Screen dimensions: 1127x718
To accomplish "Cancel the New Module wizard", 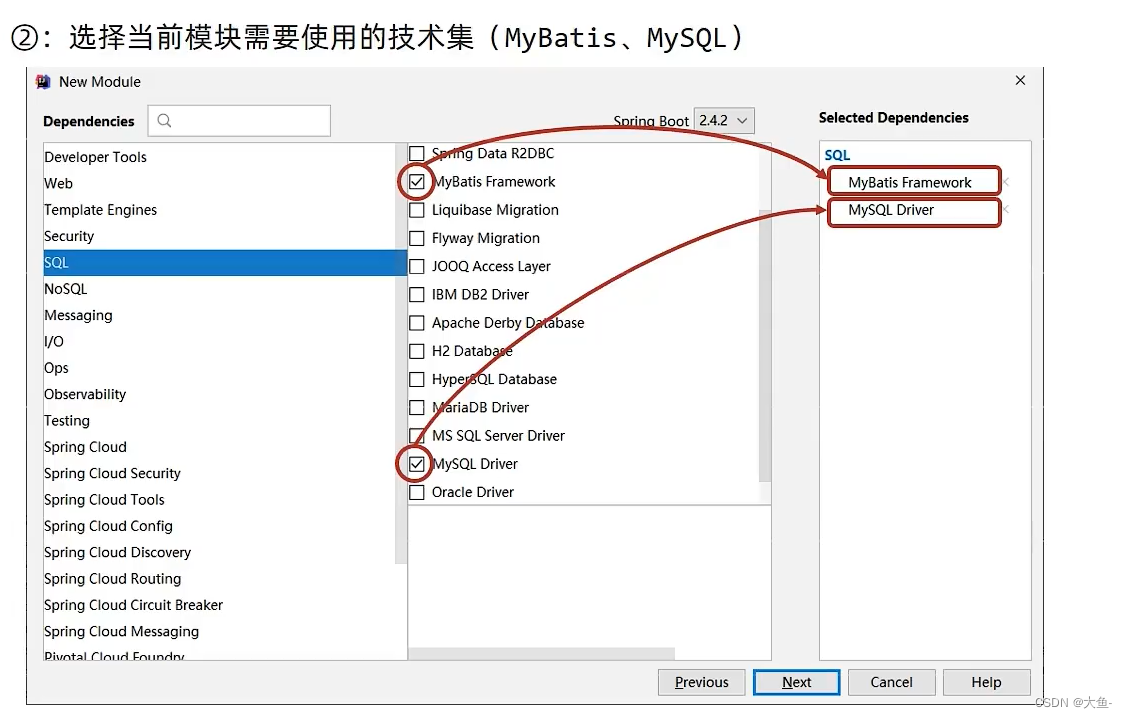I will pyautogui.click(x=891, y=682).
